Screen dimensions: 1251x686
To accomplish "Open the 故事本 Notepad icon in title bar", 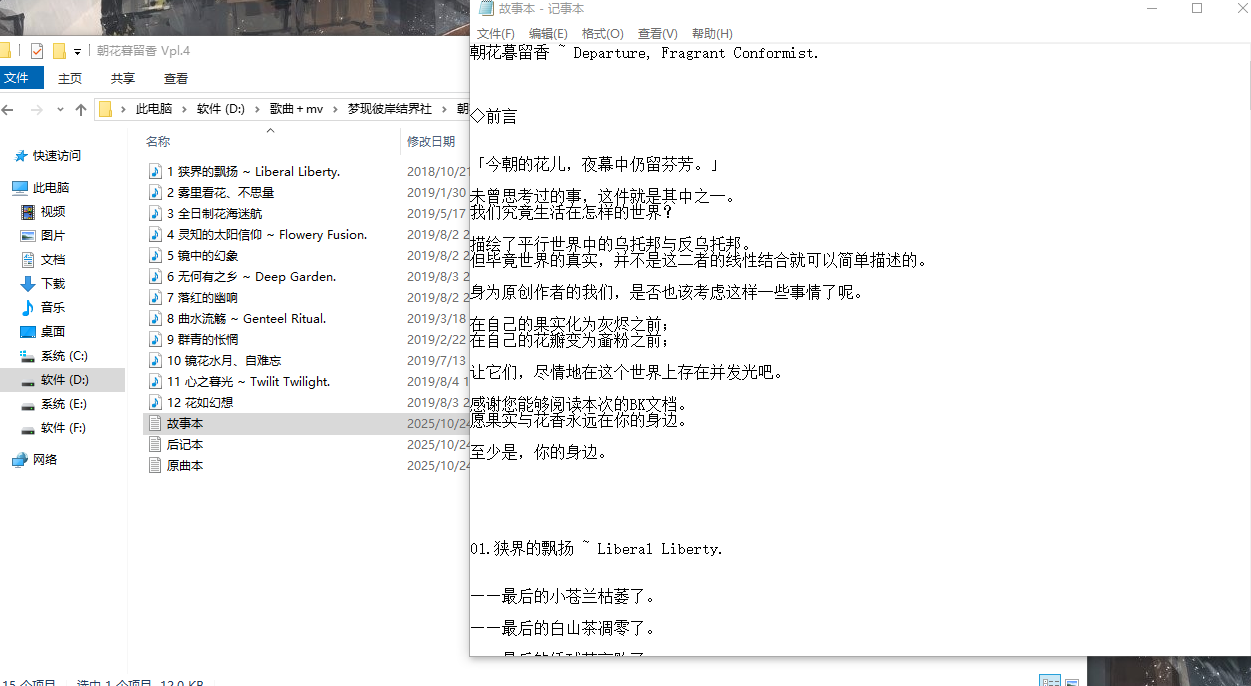I will point(486,9).
